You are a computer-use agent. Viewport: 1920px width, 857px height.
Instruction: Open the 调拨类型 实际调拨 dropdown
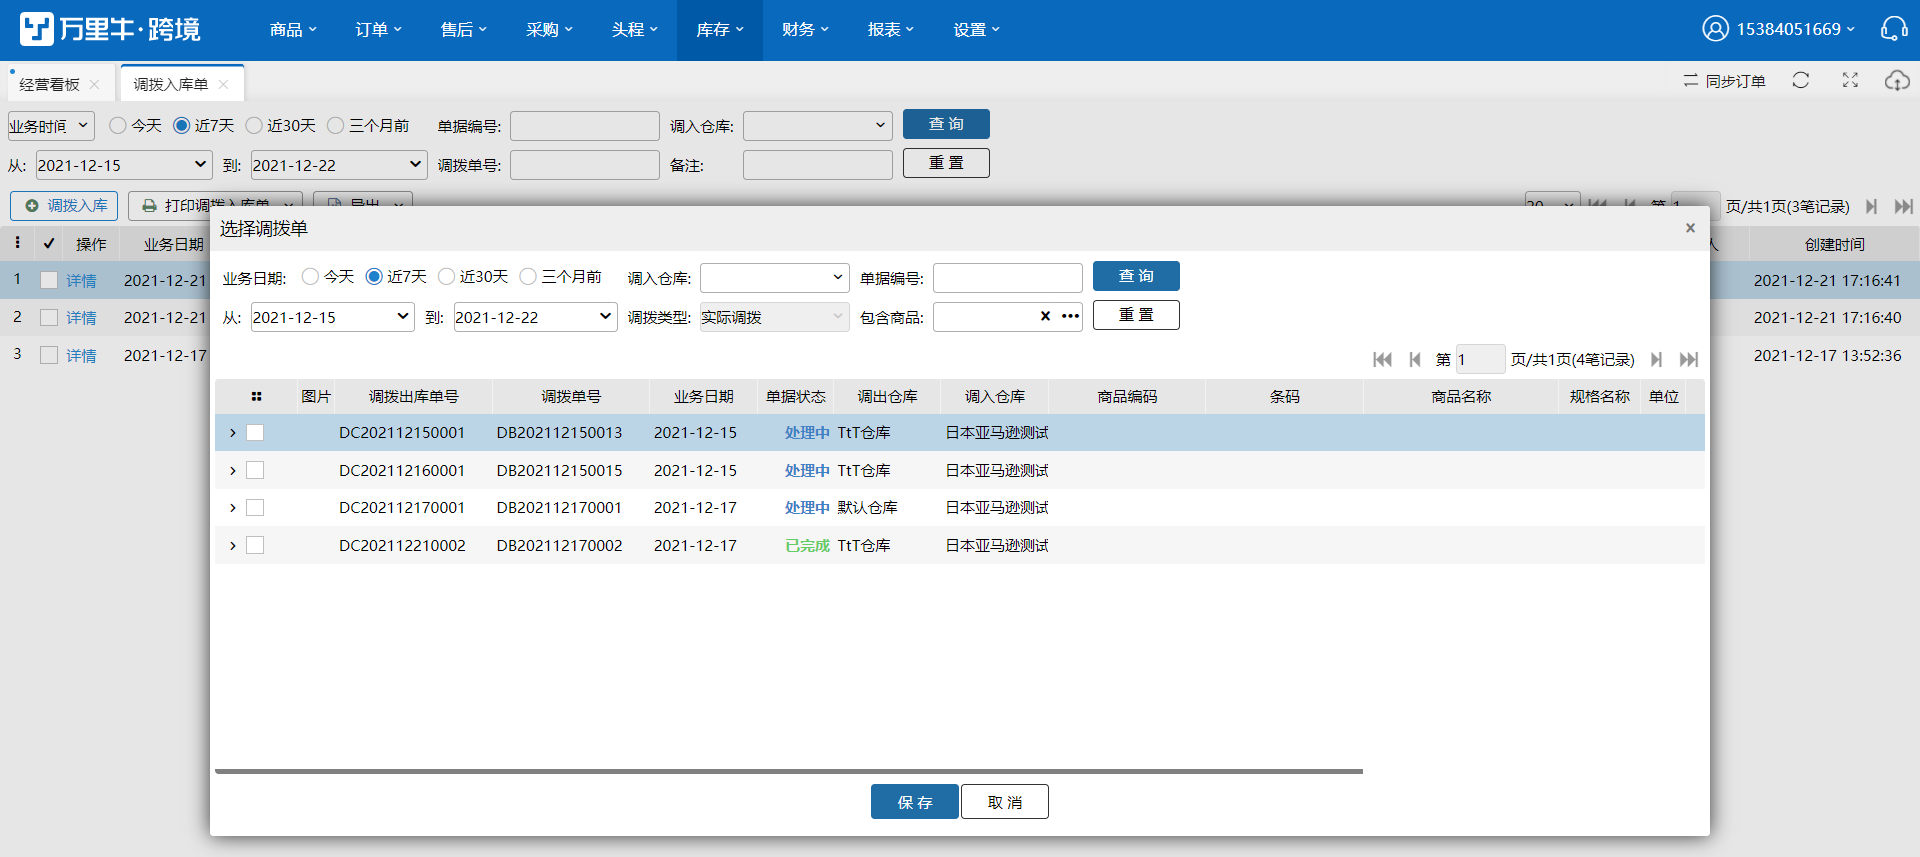[x=774, y=317]
